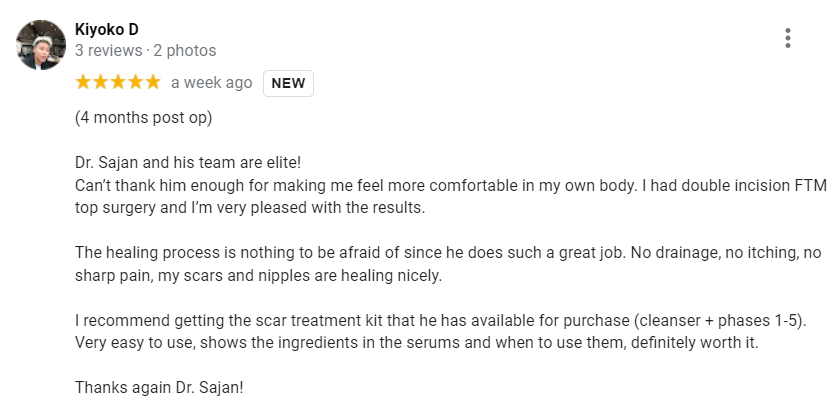Click the NEW badge on the review
Viewport: 840px width, 406px height.
(x=288, y=83)
